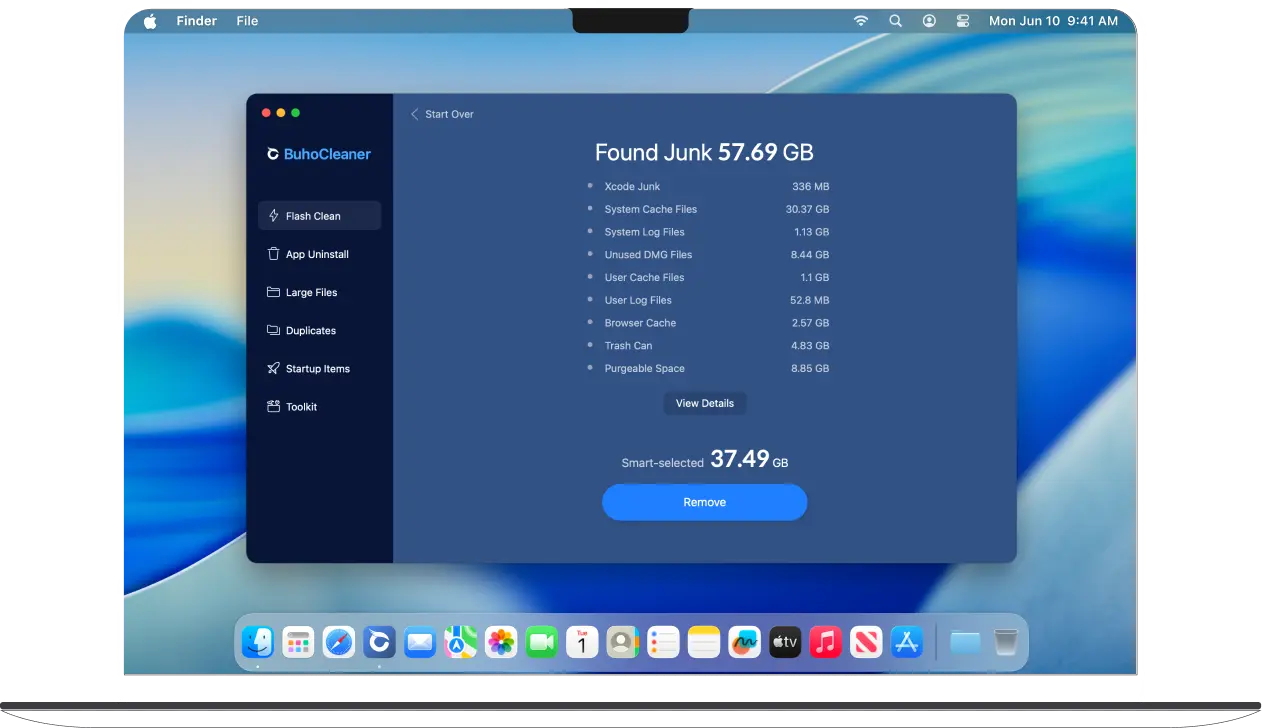Viewport: 1262px width, 728px height.
Task: Select the Flash Clean lightning icon
Action: [273, 216]
